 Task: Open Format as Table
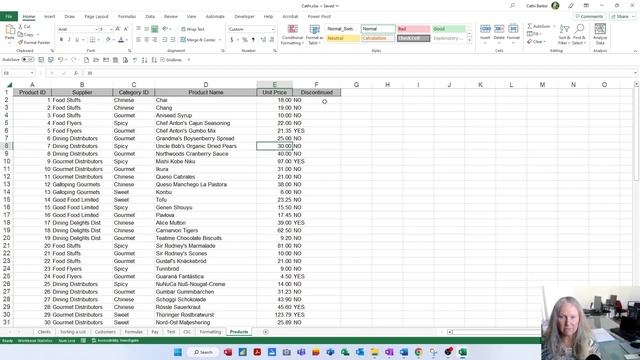click(314, 34)
